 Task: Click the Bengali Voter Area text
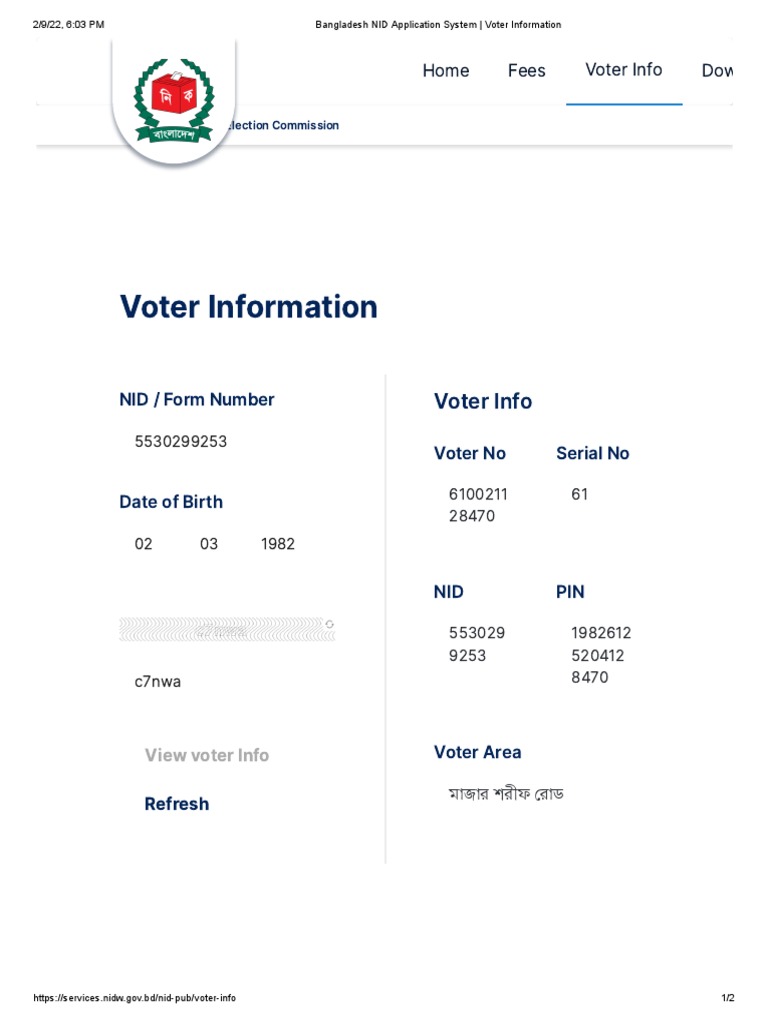point(506,794)
